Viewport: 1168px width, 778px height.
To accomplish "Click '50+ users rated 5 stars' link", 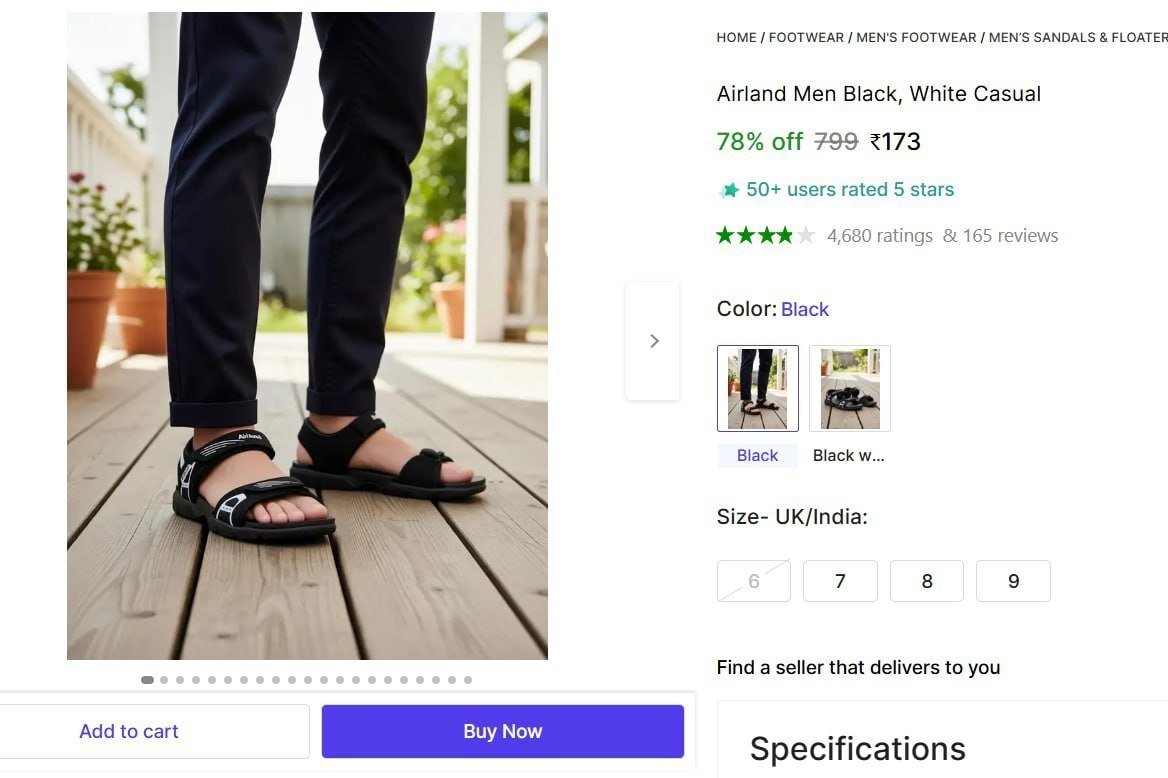I will [x=850, y=189].
